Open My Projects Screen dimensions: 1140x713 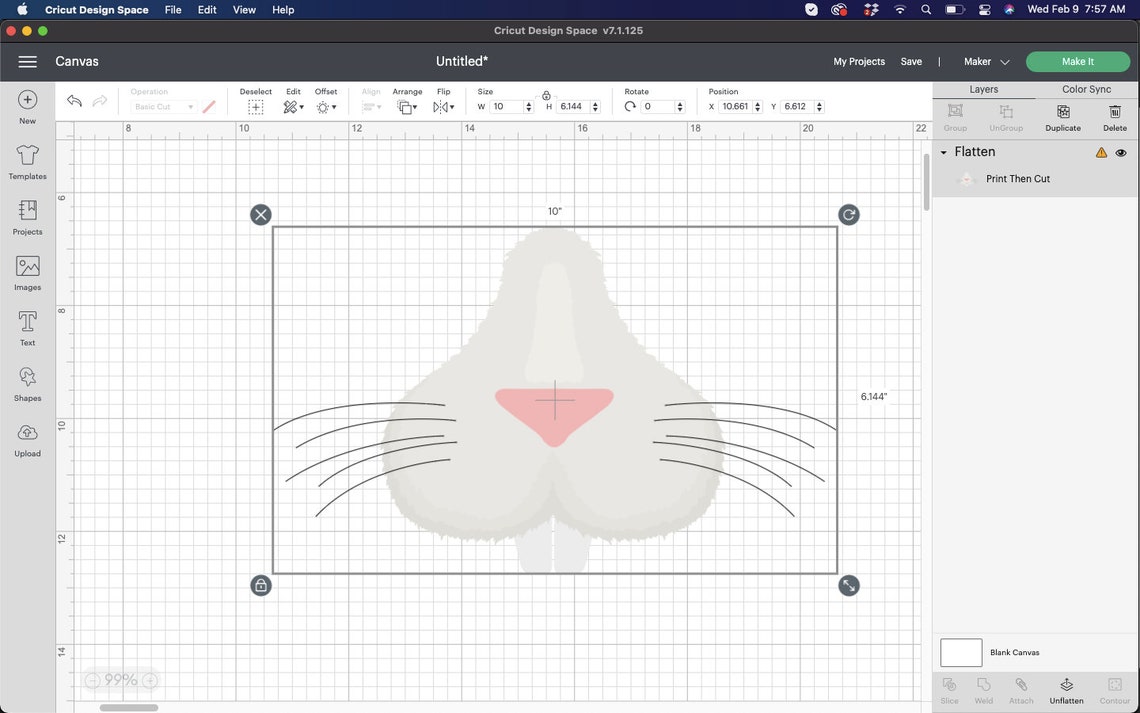[x=858, y=61]
